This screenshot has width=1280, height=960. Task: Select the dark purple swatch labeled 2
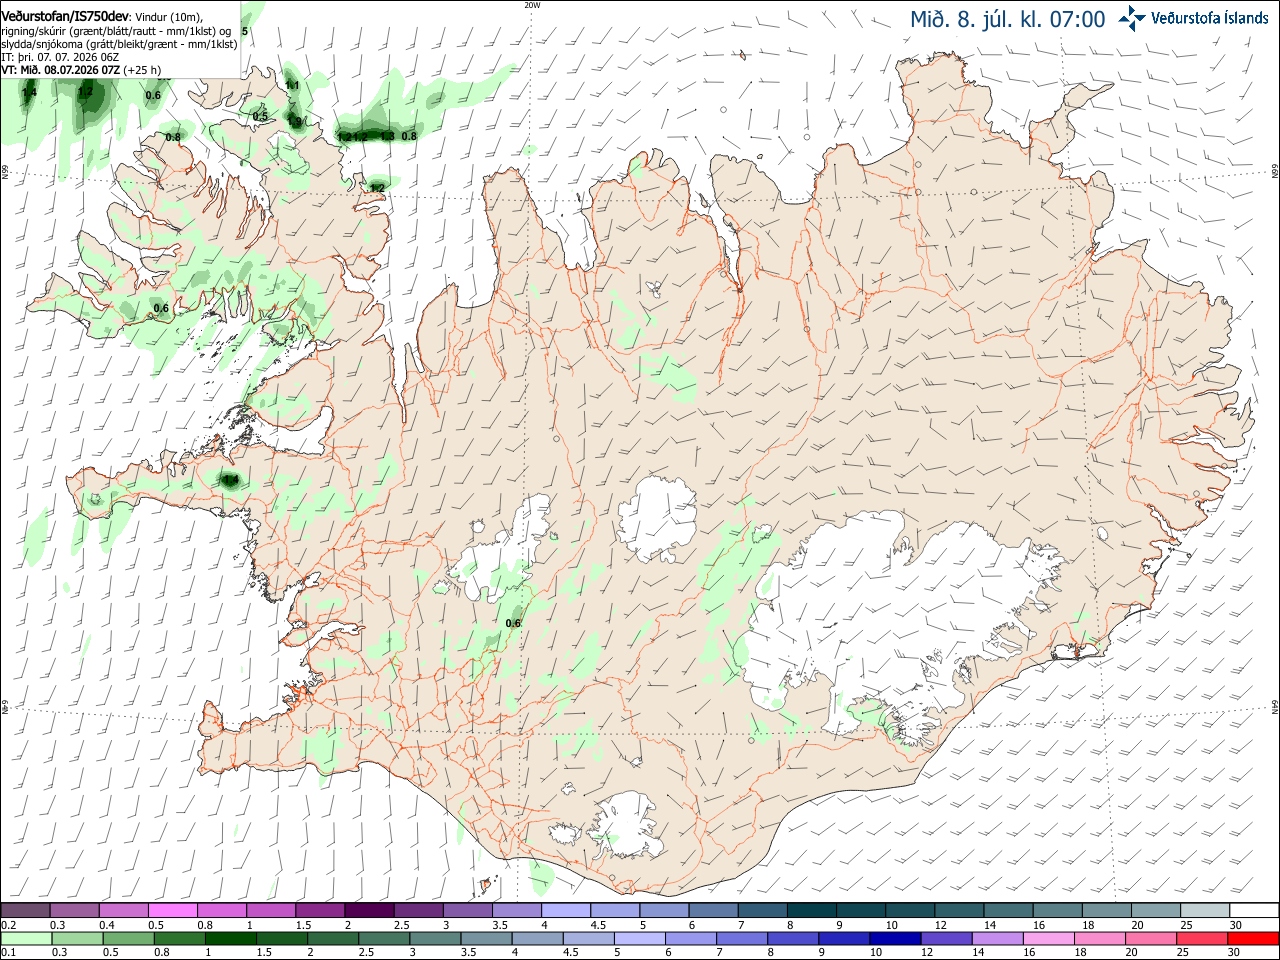coord(368,910)
